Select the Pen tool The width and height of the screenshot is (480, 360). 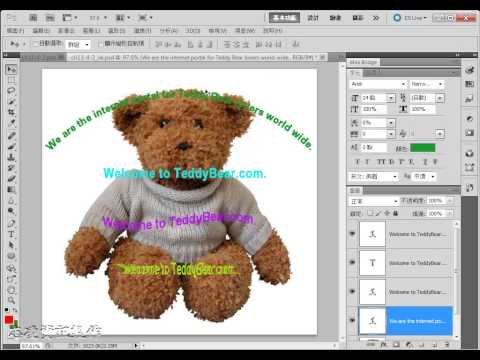pyautogui.click(x=11, y=223)
